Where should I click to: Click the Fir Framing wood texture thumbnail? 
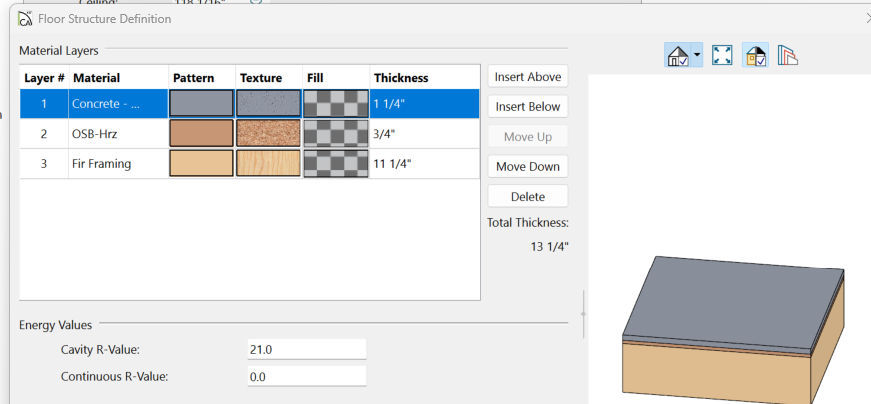(268, 164)
